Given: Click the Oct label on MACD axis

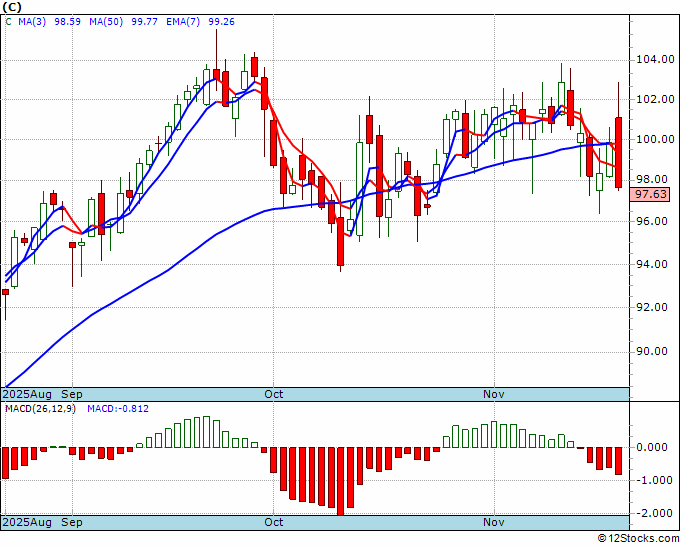Looking at the screenshot, I should 274,522.
